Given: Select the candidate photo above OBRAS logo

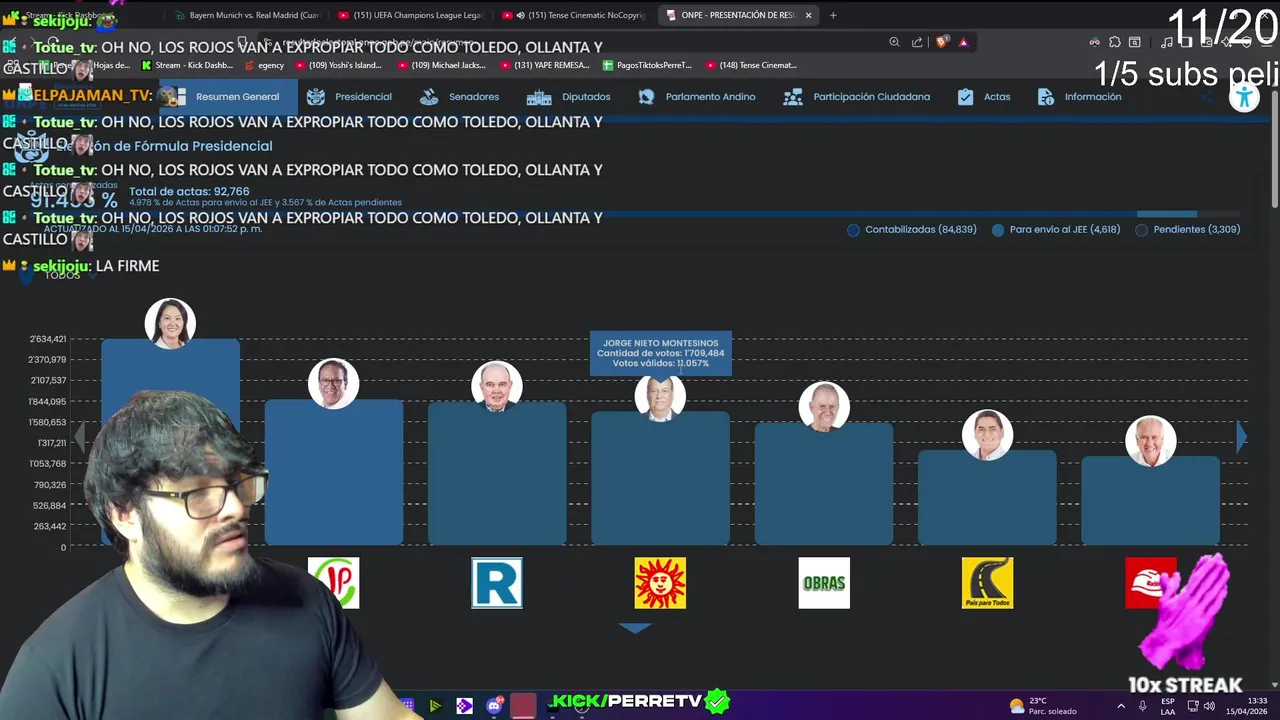Looking at the screenshot, I should (x=824, y=406).
